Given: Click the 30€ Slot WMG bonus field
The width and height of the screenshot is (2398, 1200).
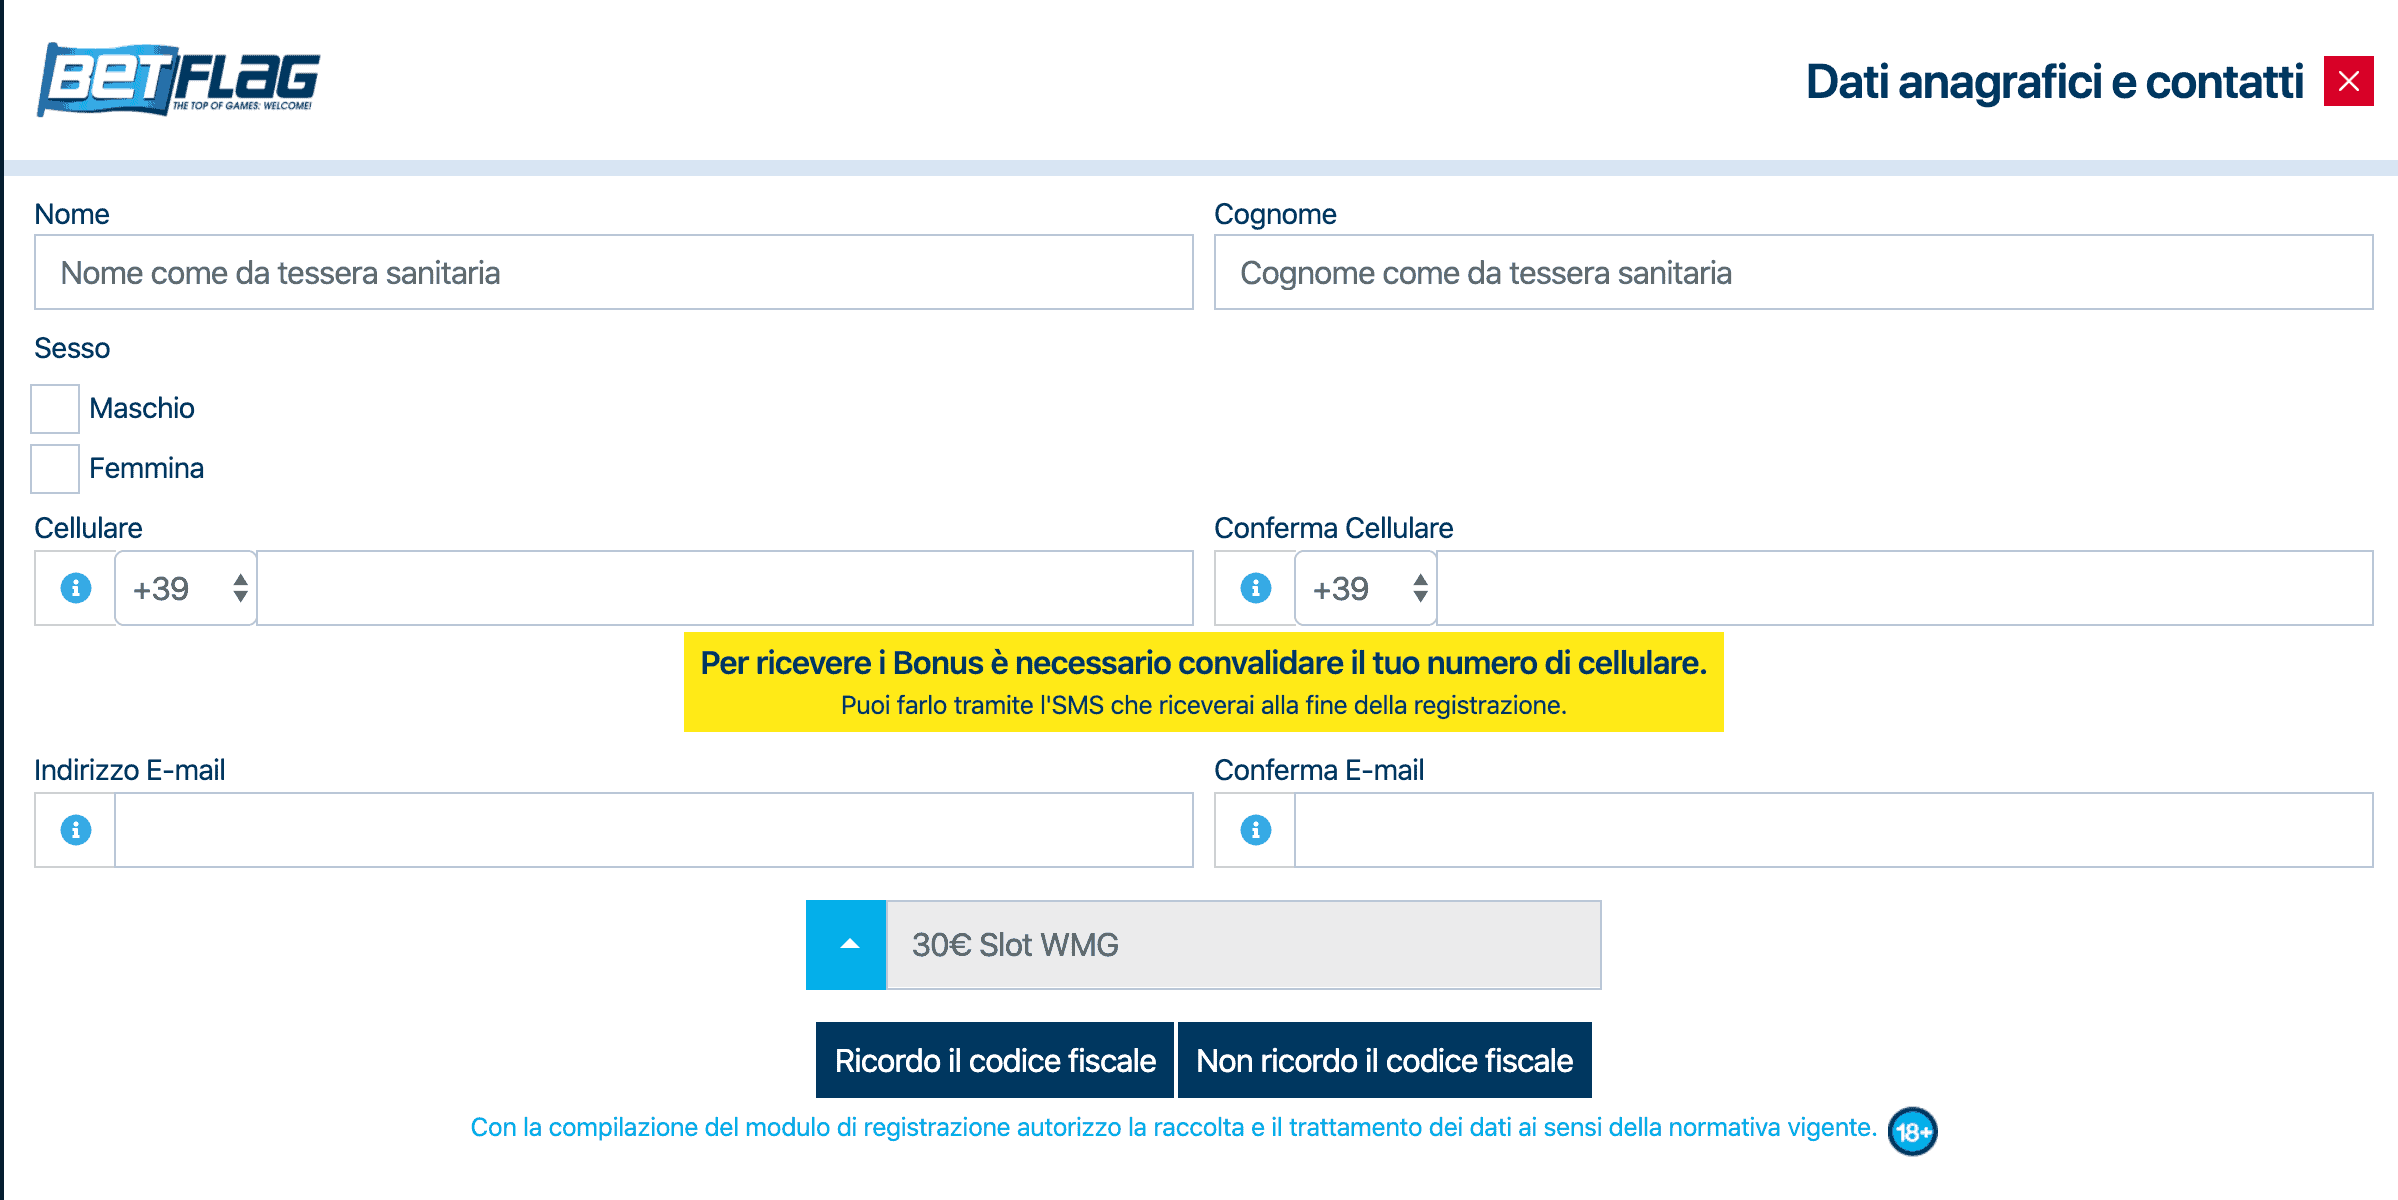Looking at the screenshot, I should (x=1244, y=945).
